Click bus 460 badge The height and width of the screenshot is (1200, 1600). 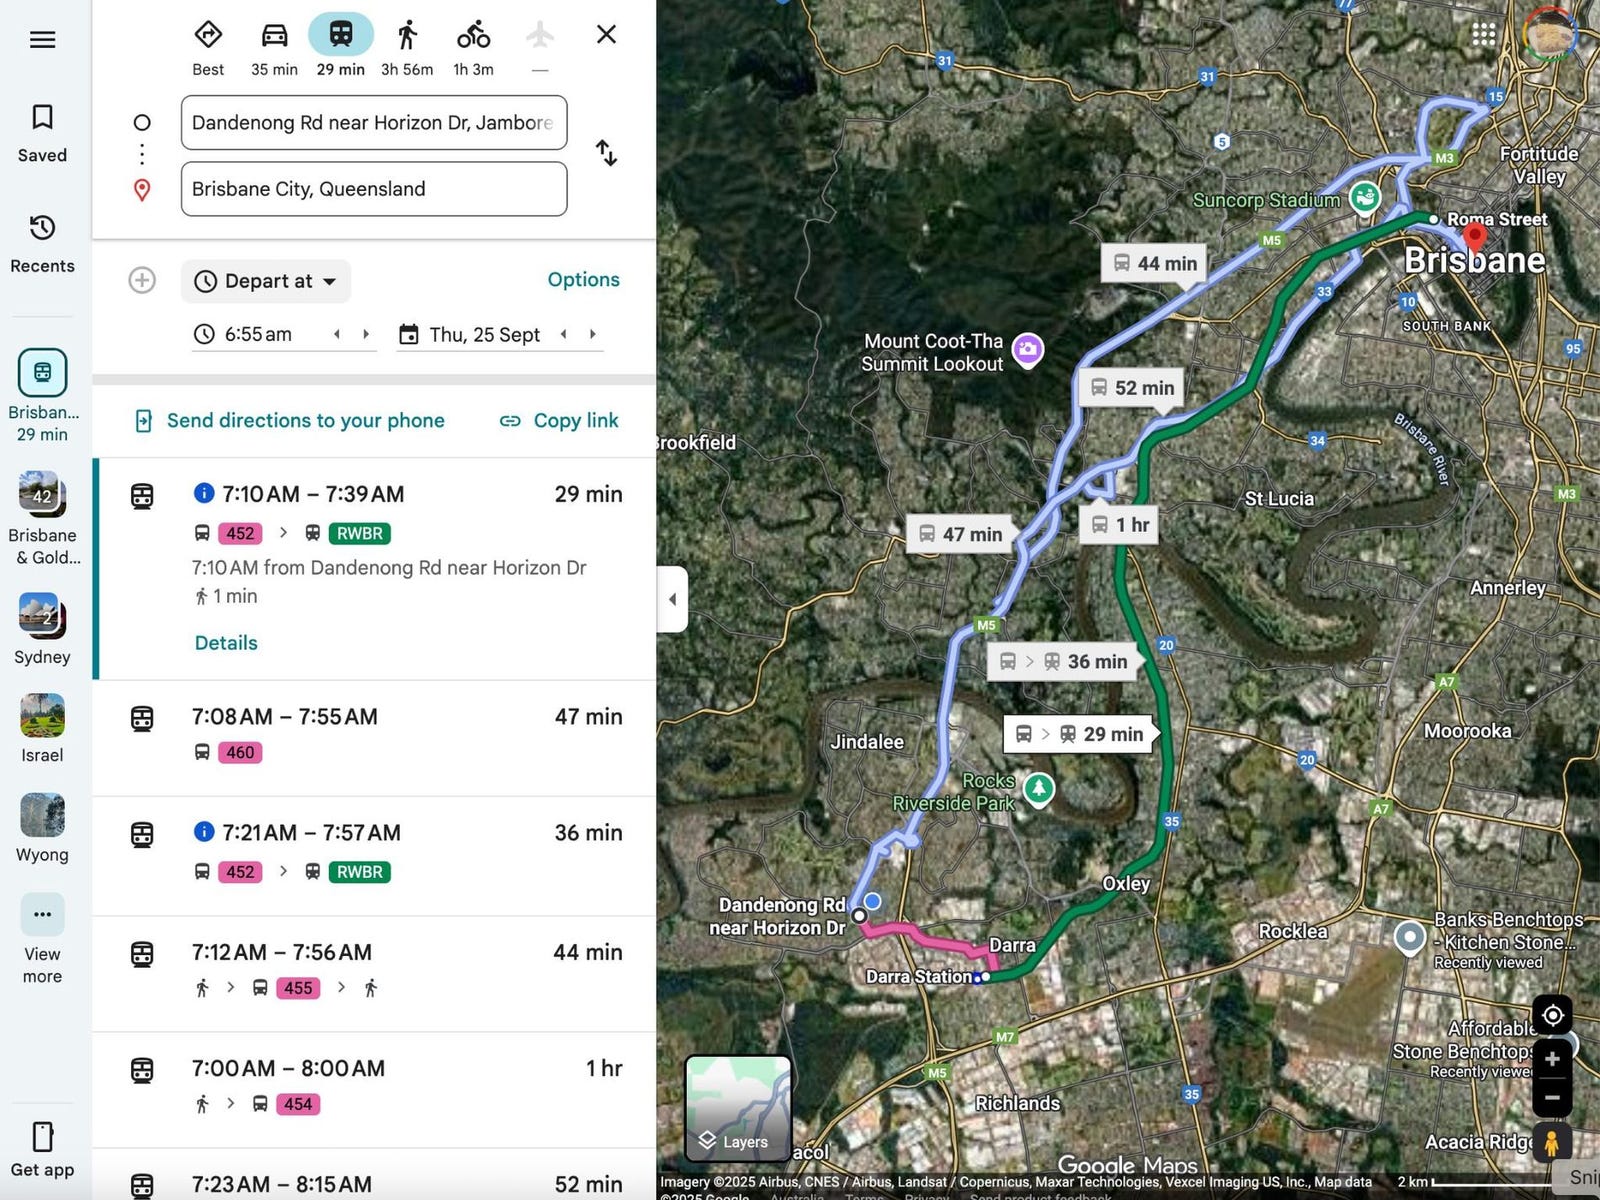[240, 752]
